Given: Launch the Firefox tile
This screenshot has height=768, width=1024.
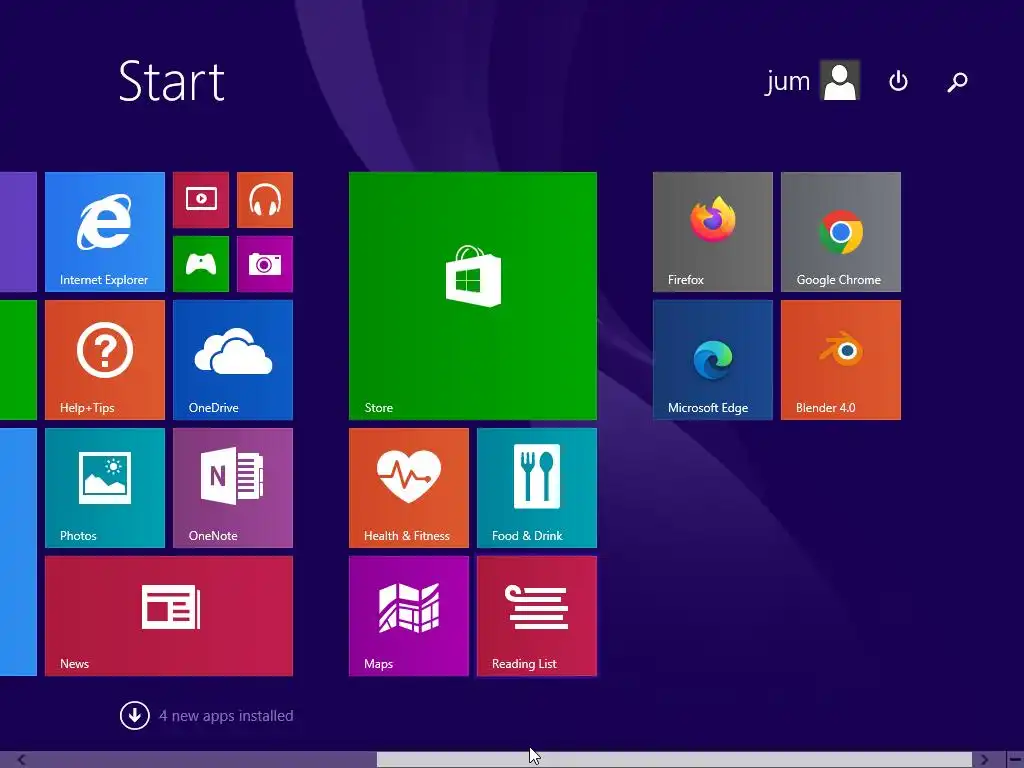Looking at the screenshot, I should tap(713, 232).
